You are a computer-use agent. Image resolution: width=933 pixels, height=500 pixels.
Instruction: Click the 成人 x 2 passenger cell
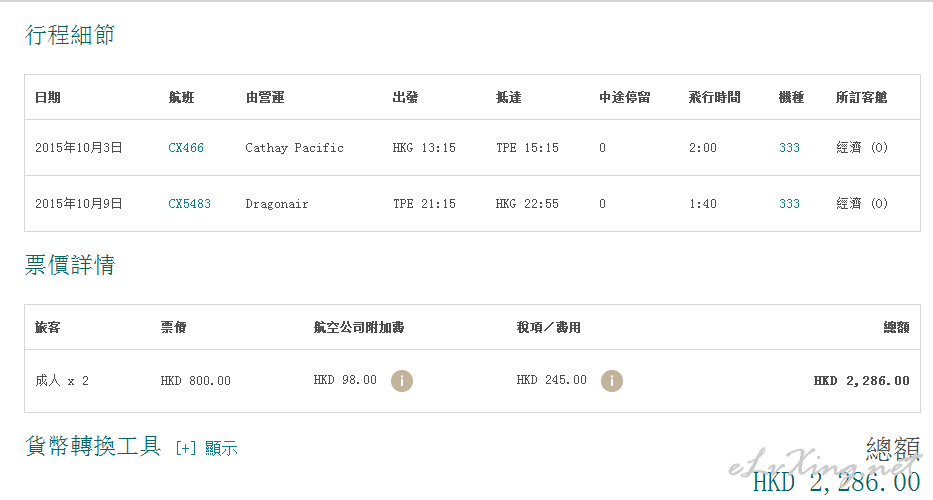[62, 381]
